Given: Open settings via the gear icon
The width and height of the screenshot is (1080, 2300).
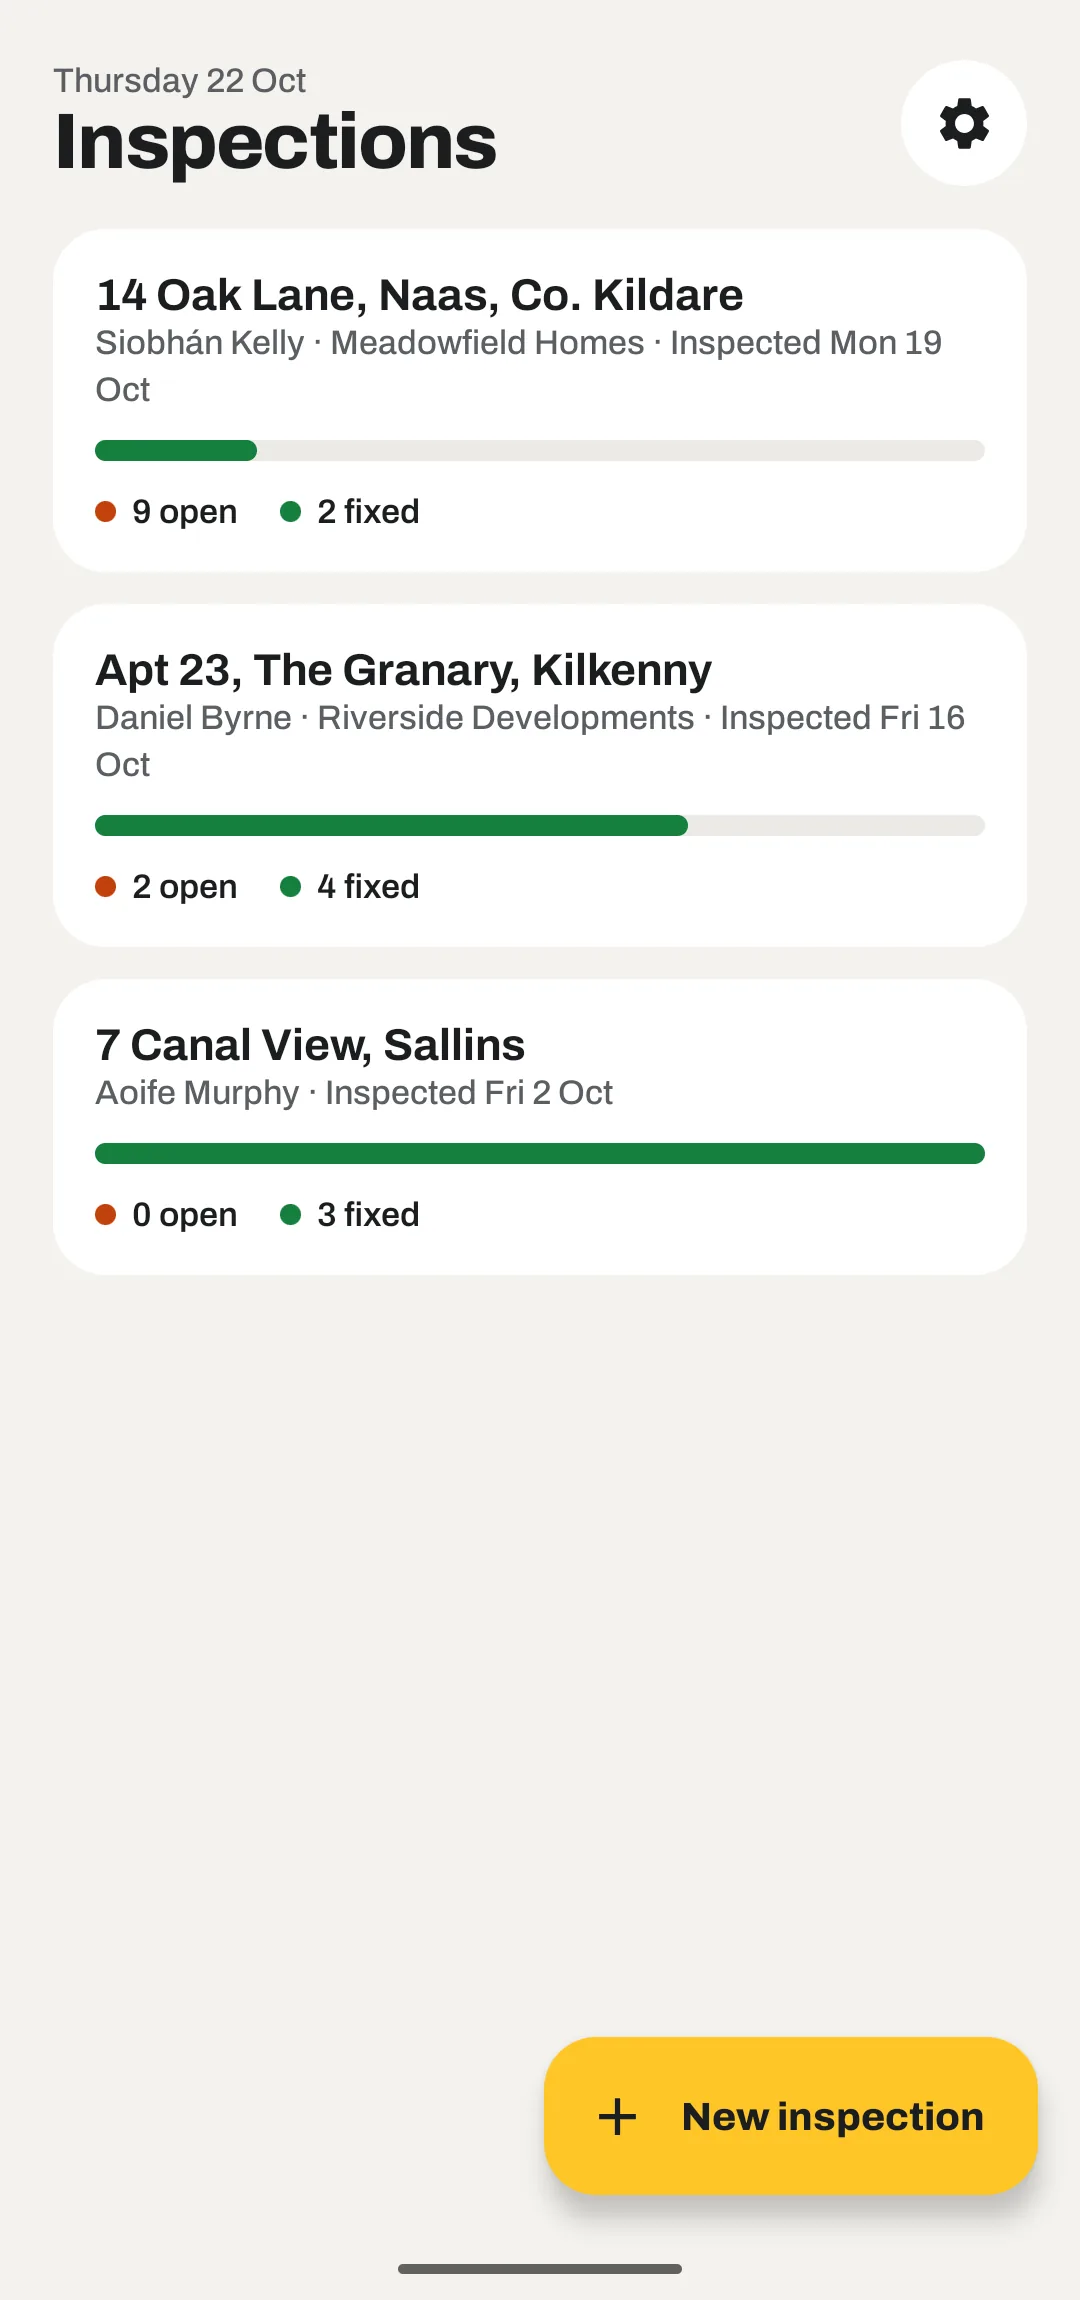Looking at the screenshot, I should tap(963, 123).
